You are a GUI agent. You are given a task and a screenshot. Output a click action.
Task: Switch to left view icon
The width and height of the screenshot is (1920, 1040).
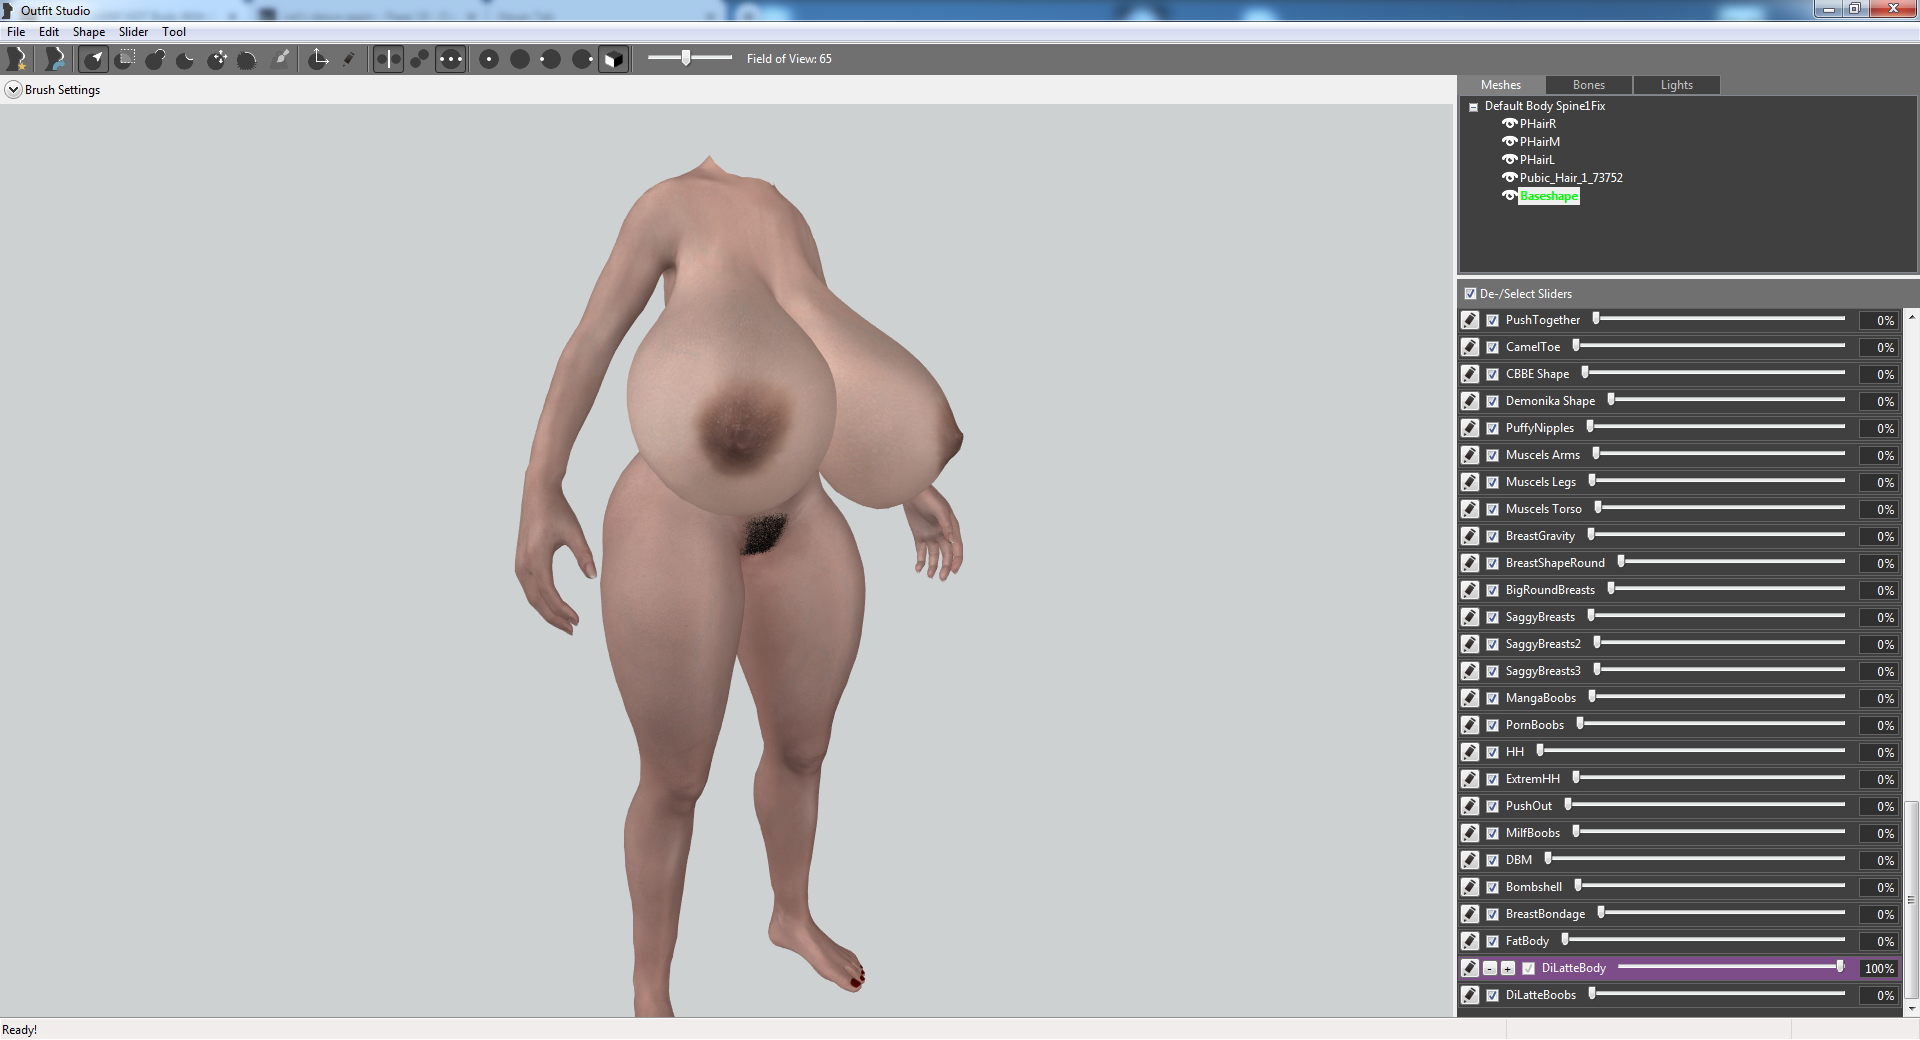(x=551, y=59)
